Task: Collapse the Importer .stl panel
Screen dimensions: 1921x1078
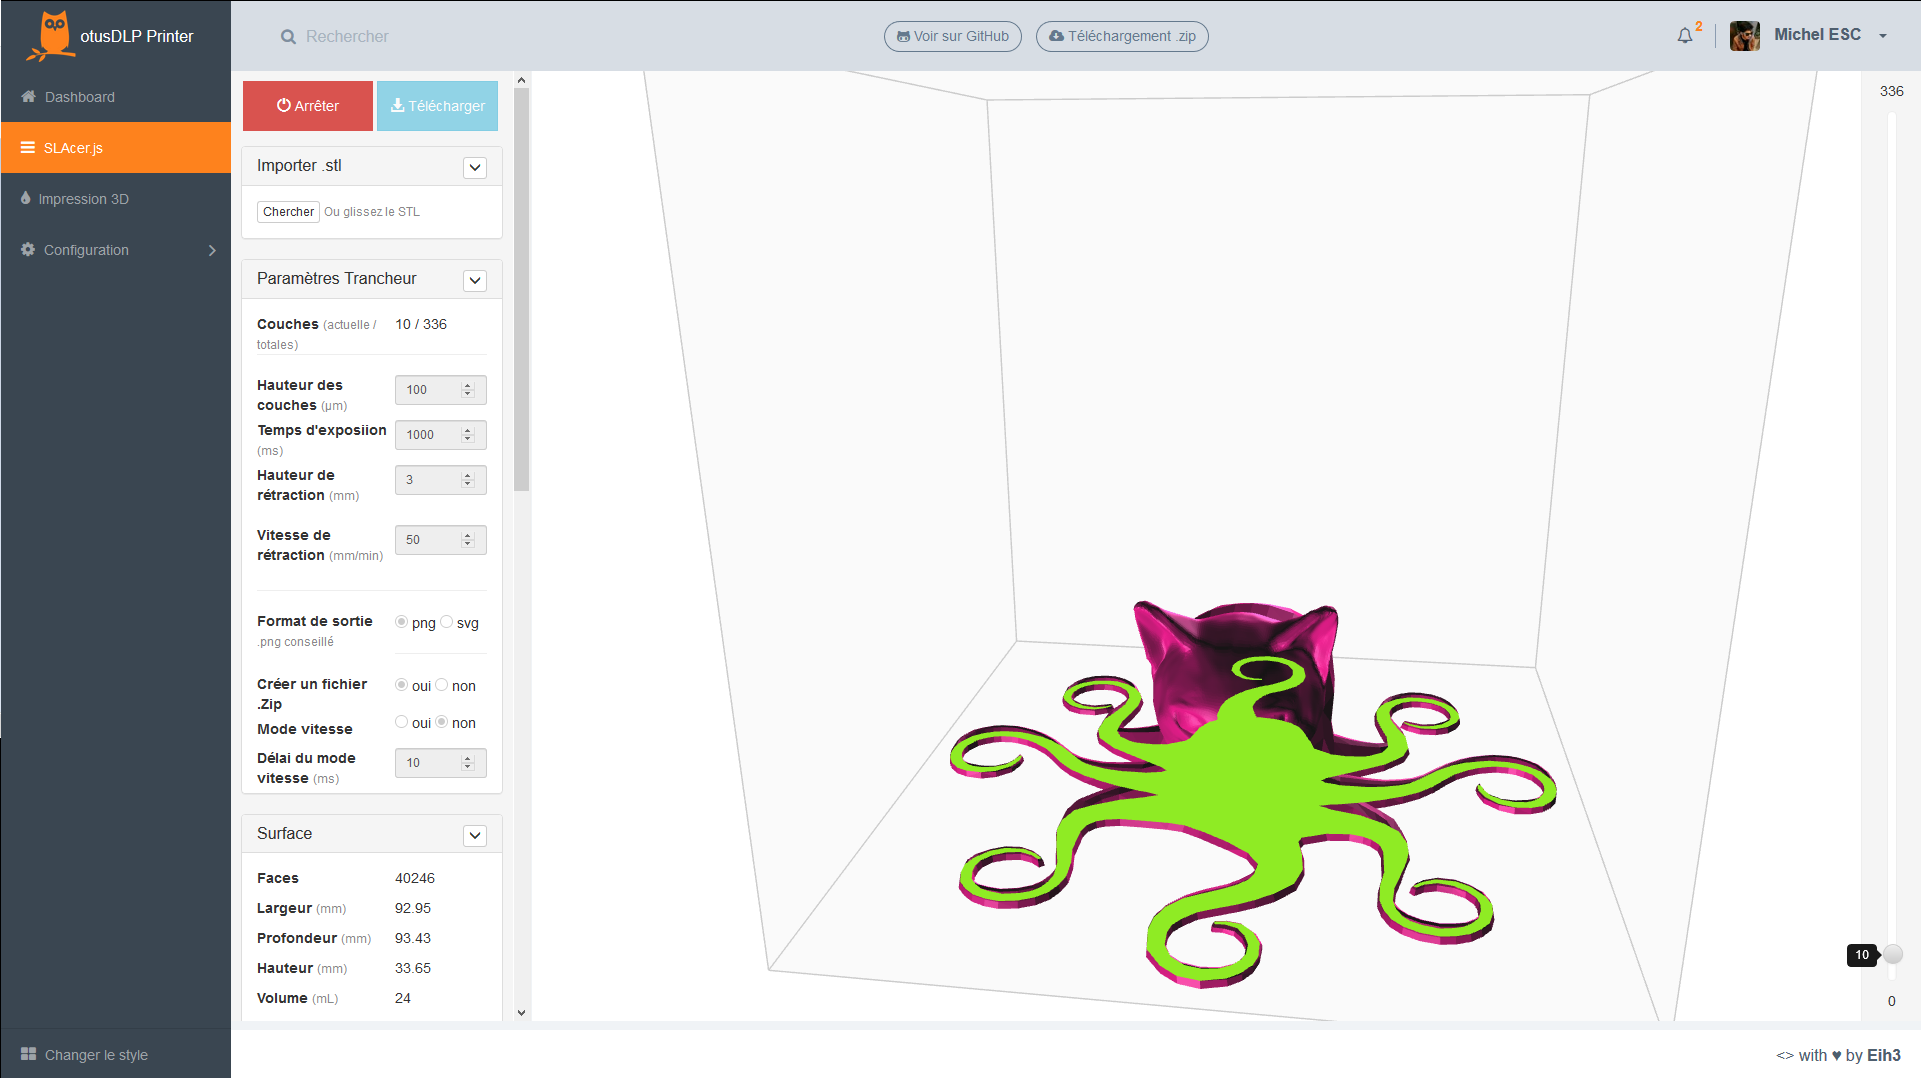Action: pyautogui.click(x=475, y=167)
